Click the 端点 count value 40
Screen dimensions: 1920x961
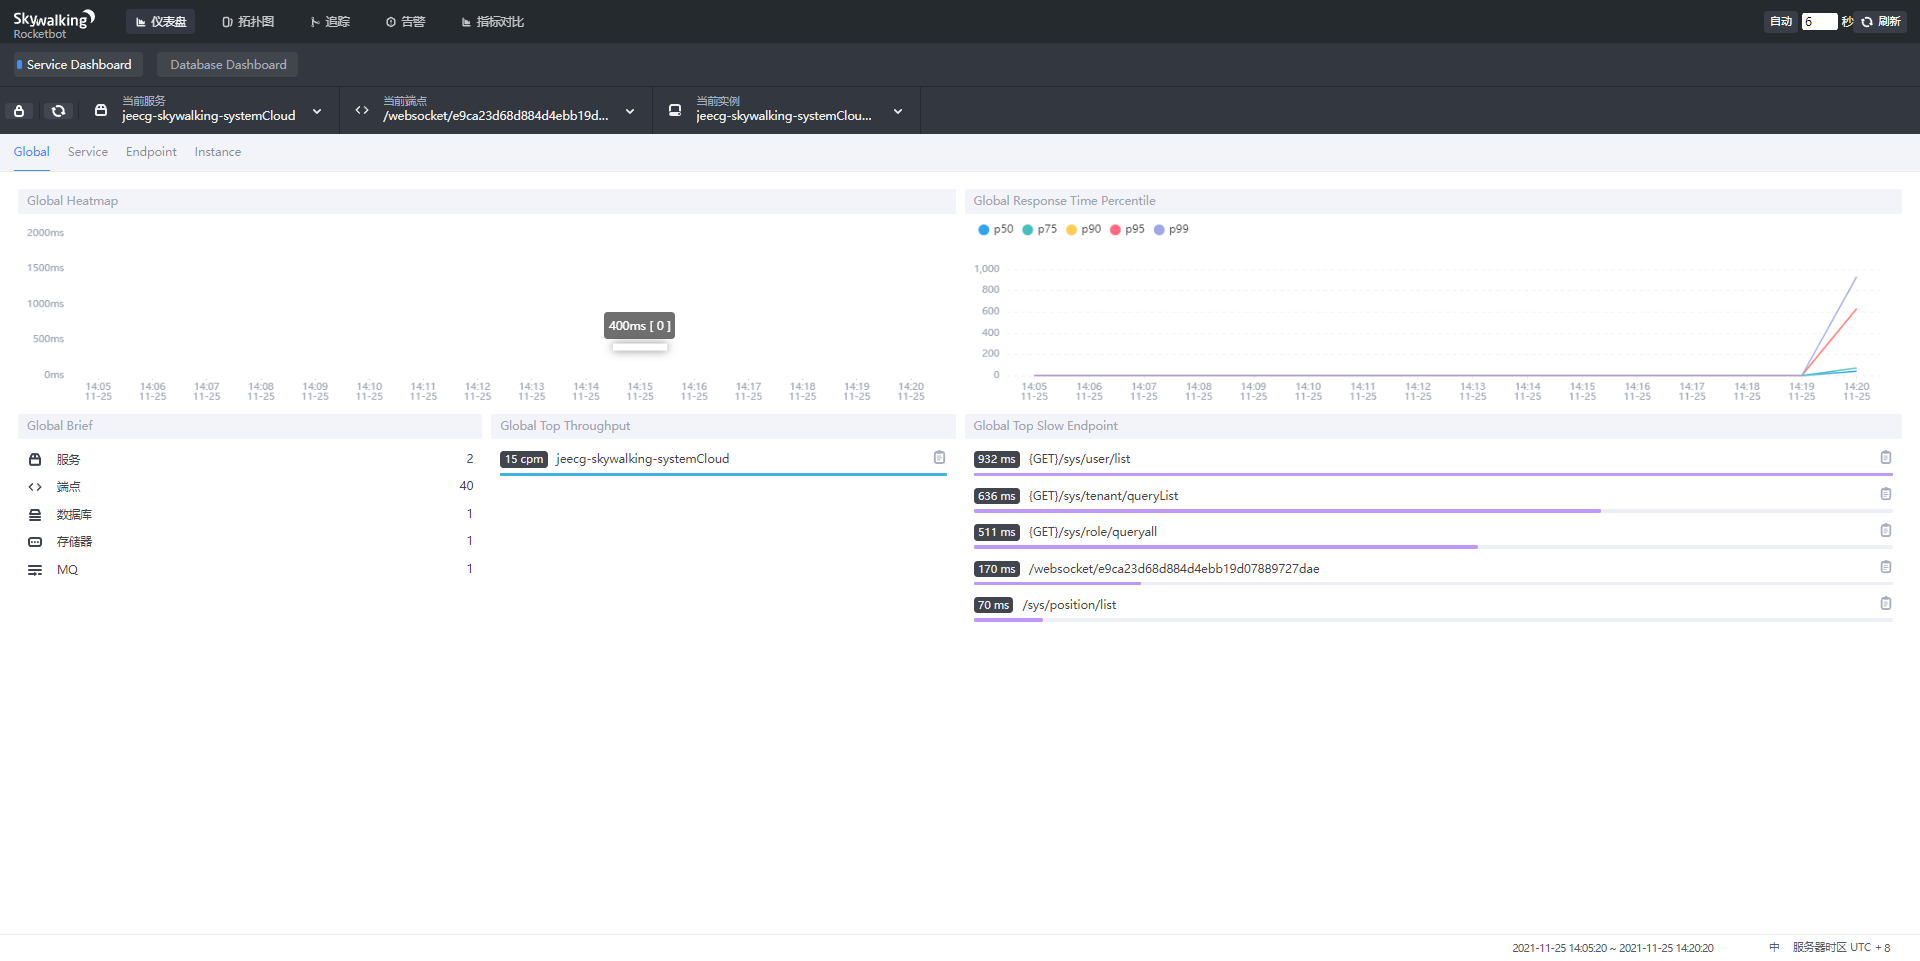click(x=466, y=486)
